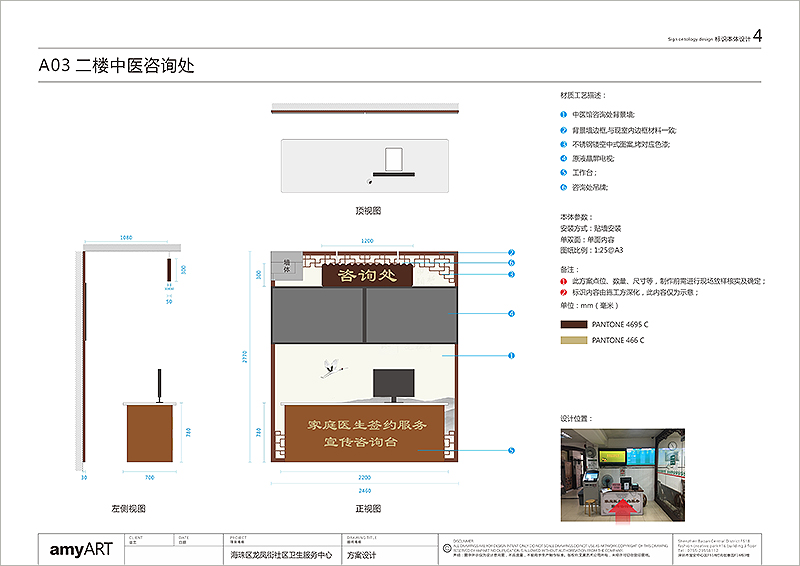This screenshot has width=800, height=566.
Task: Click red note marker 1 under 备注
Action: [563, 281]
